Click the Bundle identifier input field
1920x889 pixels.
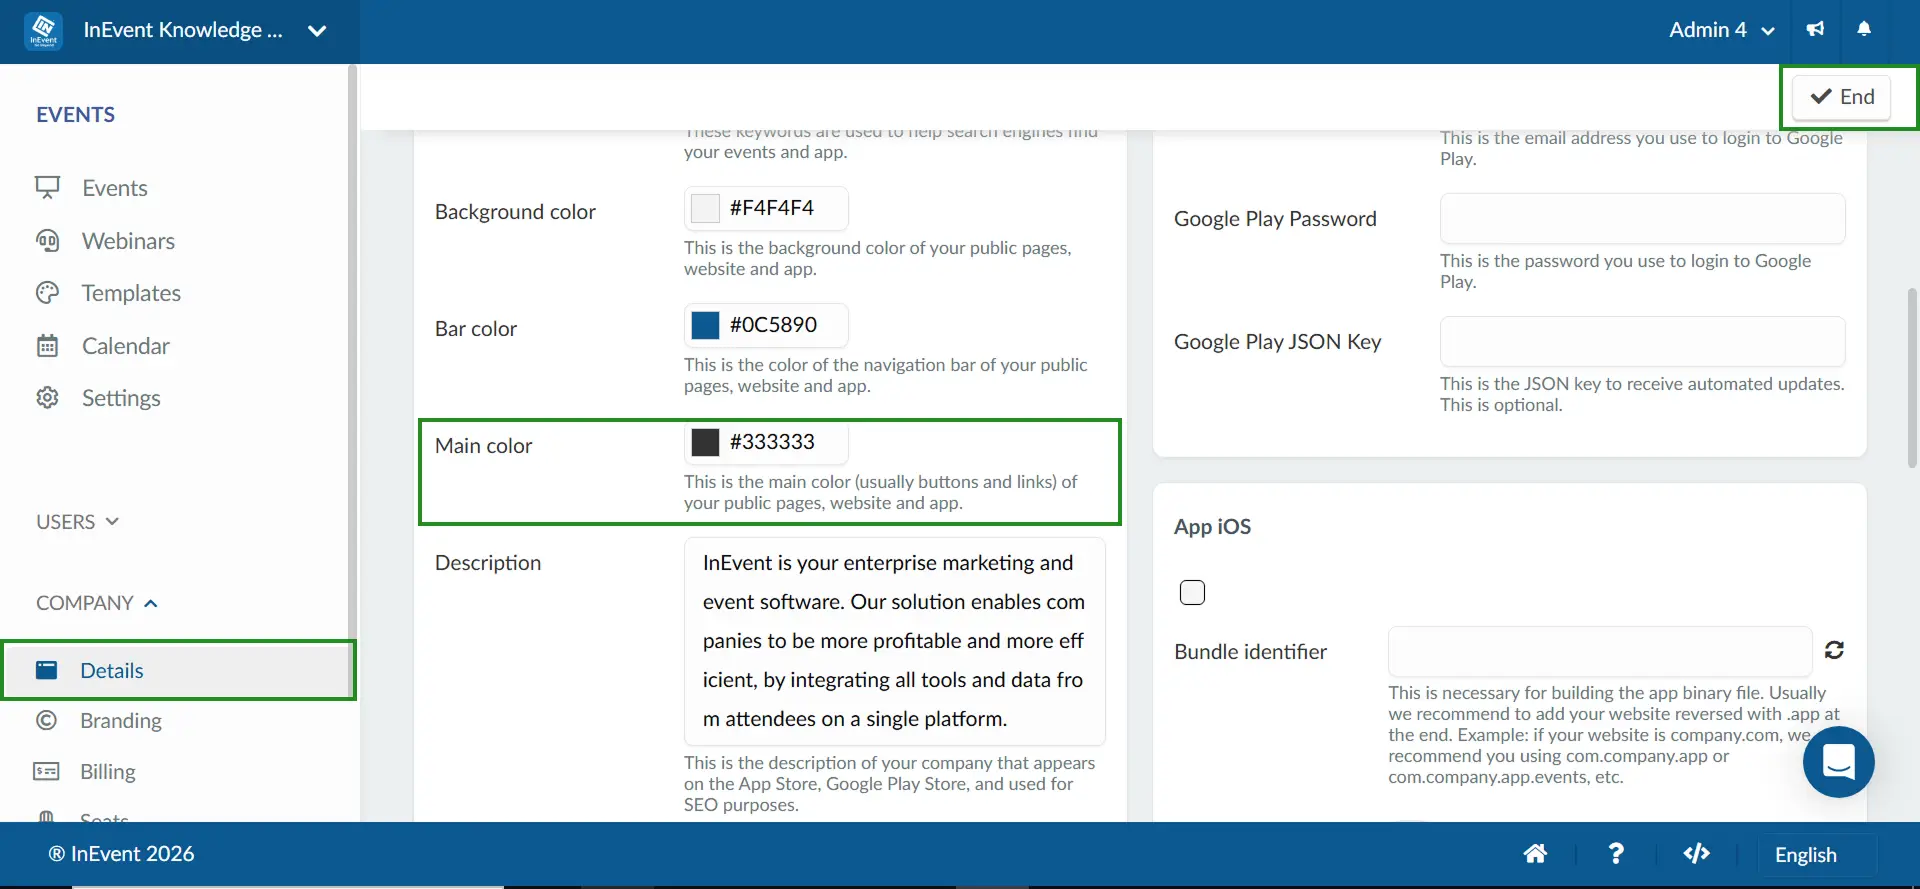[1599, 651]
